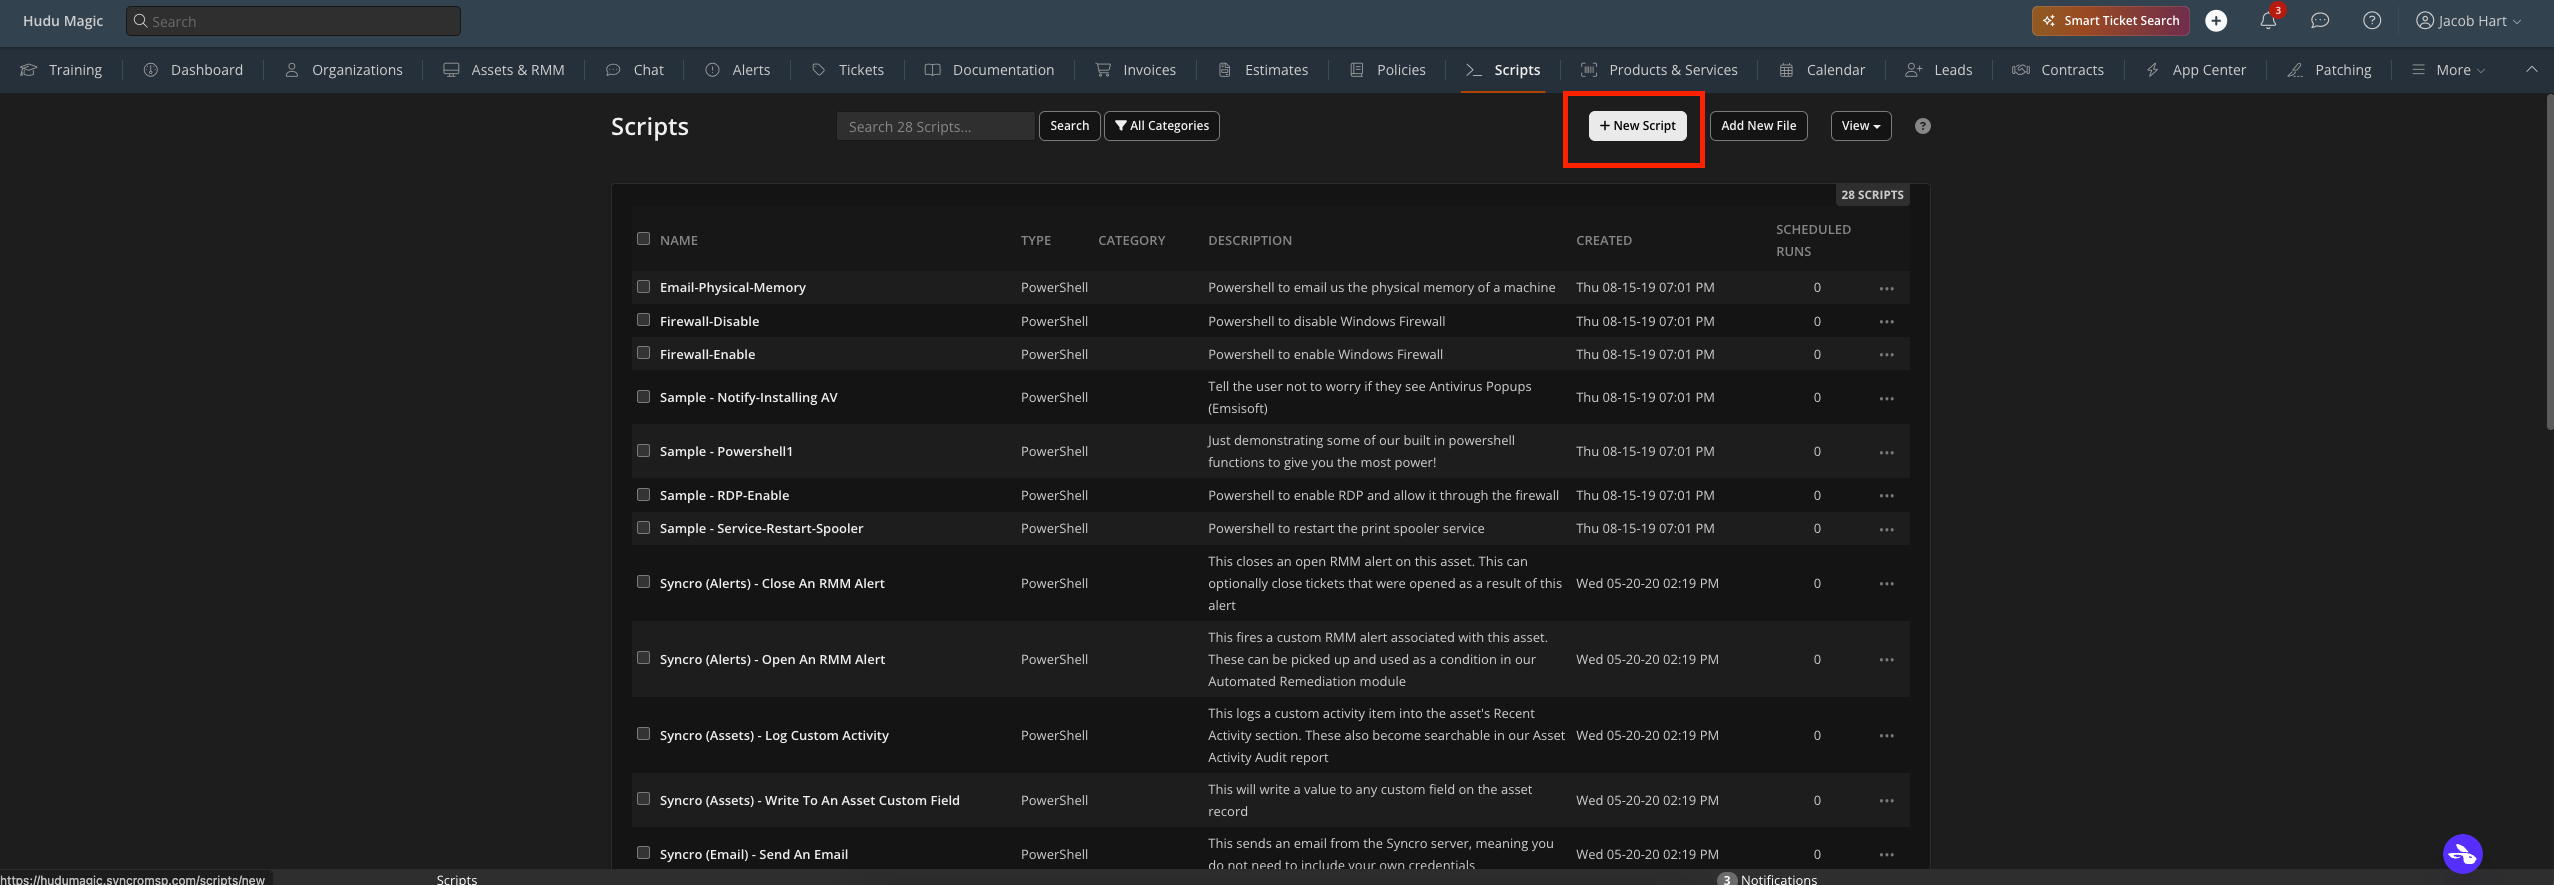Image resolution: width=2554 pixels, height=885 pixels.
Task: Click the Scripts page help icon
Action: point(1923,126)
